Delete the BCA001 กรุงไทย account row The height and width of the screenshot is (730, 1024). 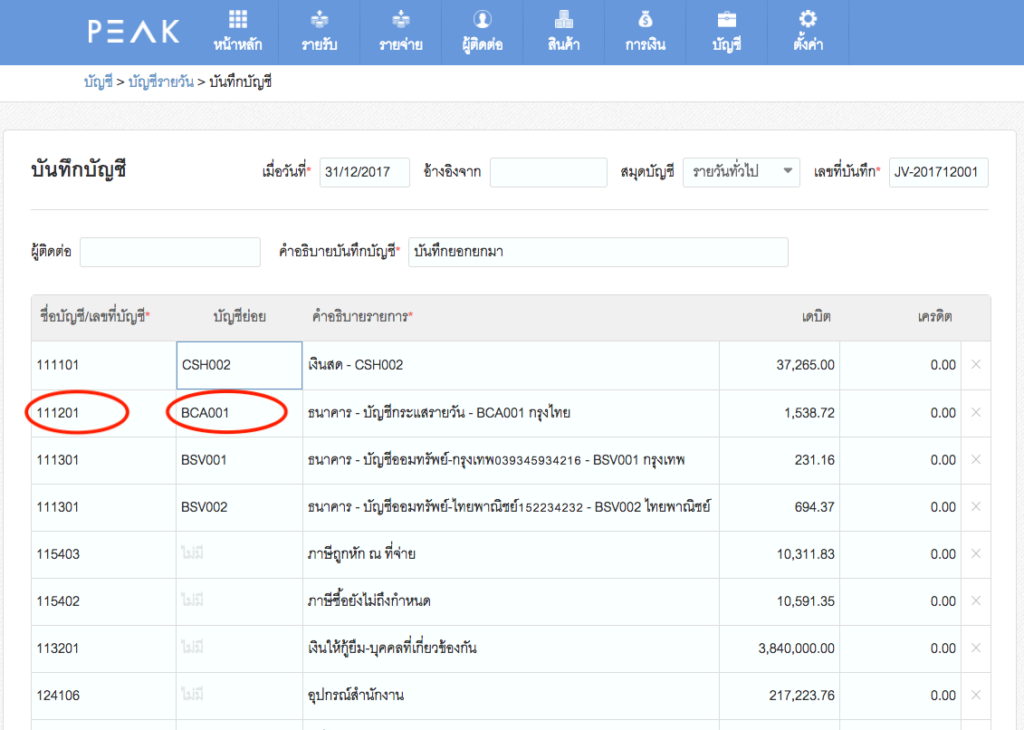pos(975,412)
